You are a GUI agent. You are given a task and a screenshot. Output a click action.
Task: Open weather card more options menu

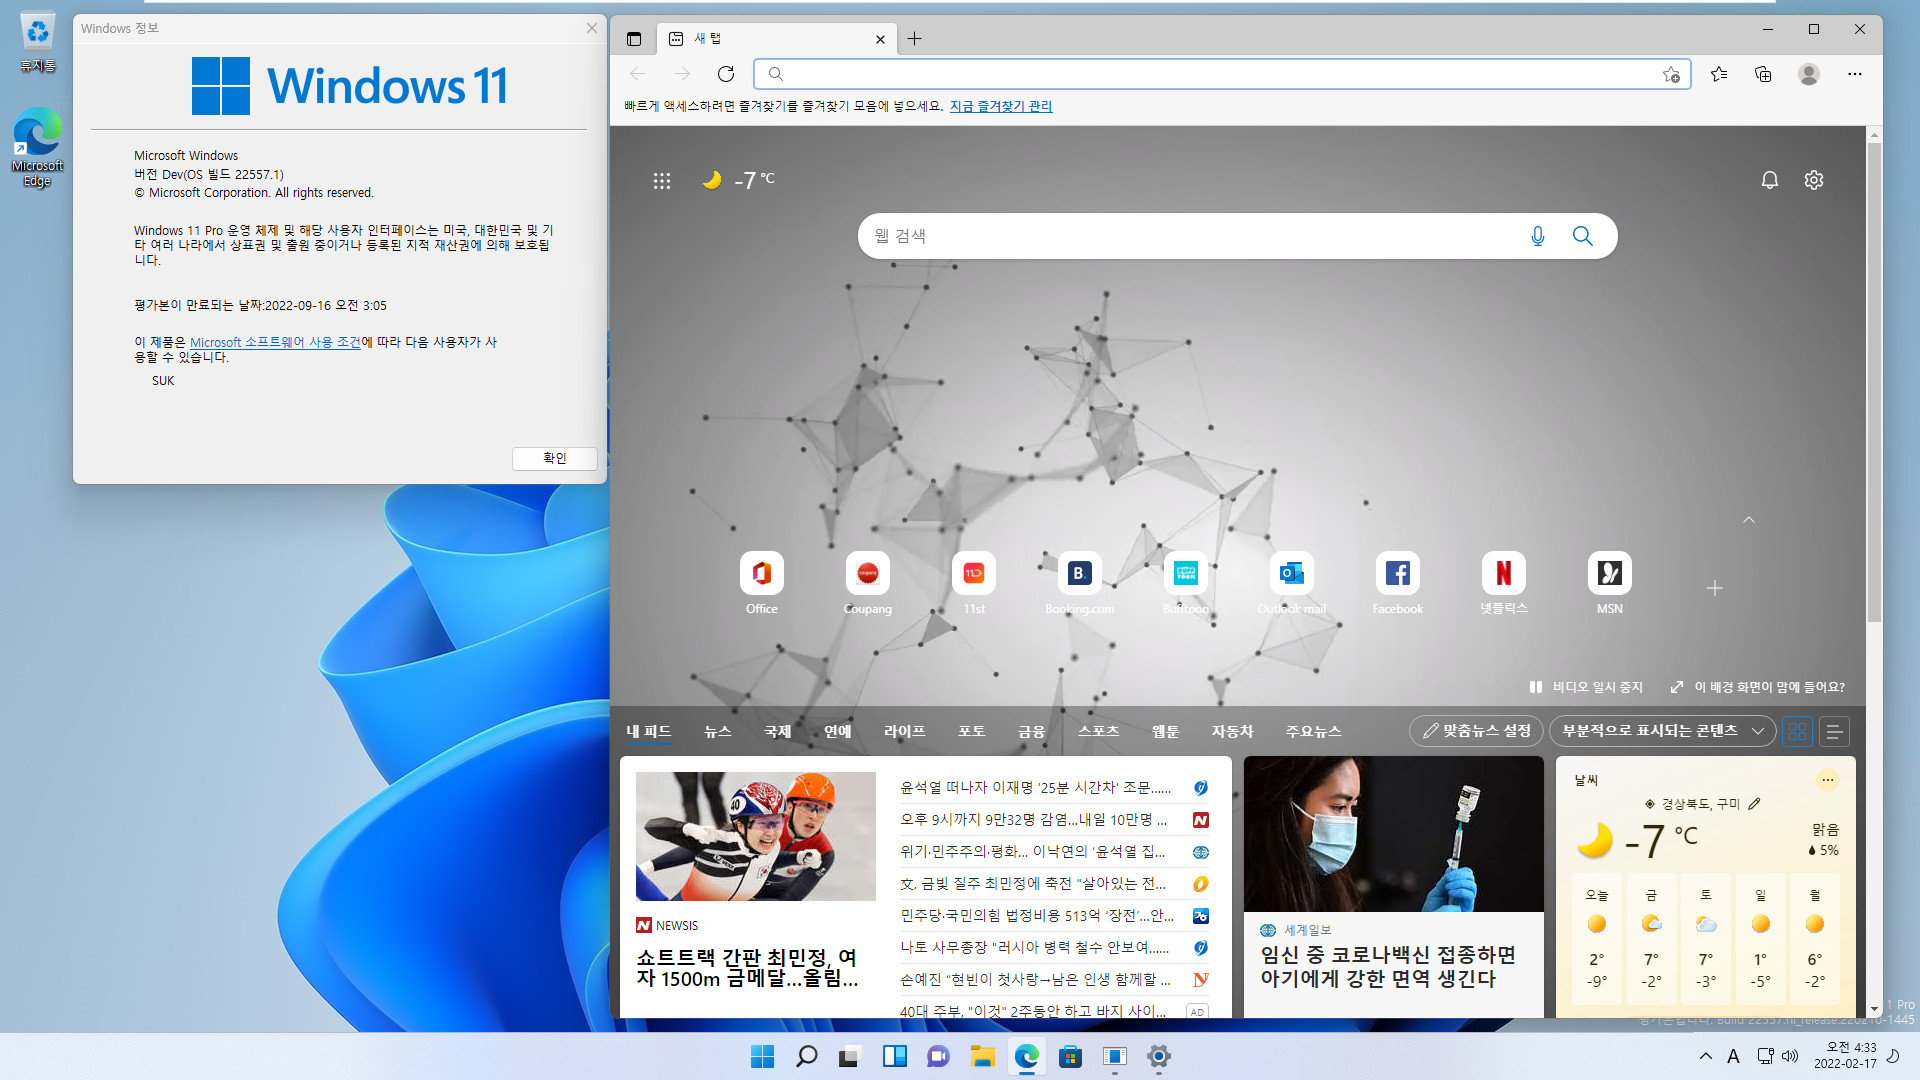[x=1827, y=780]
